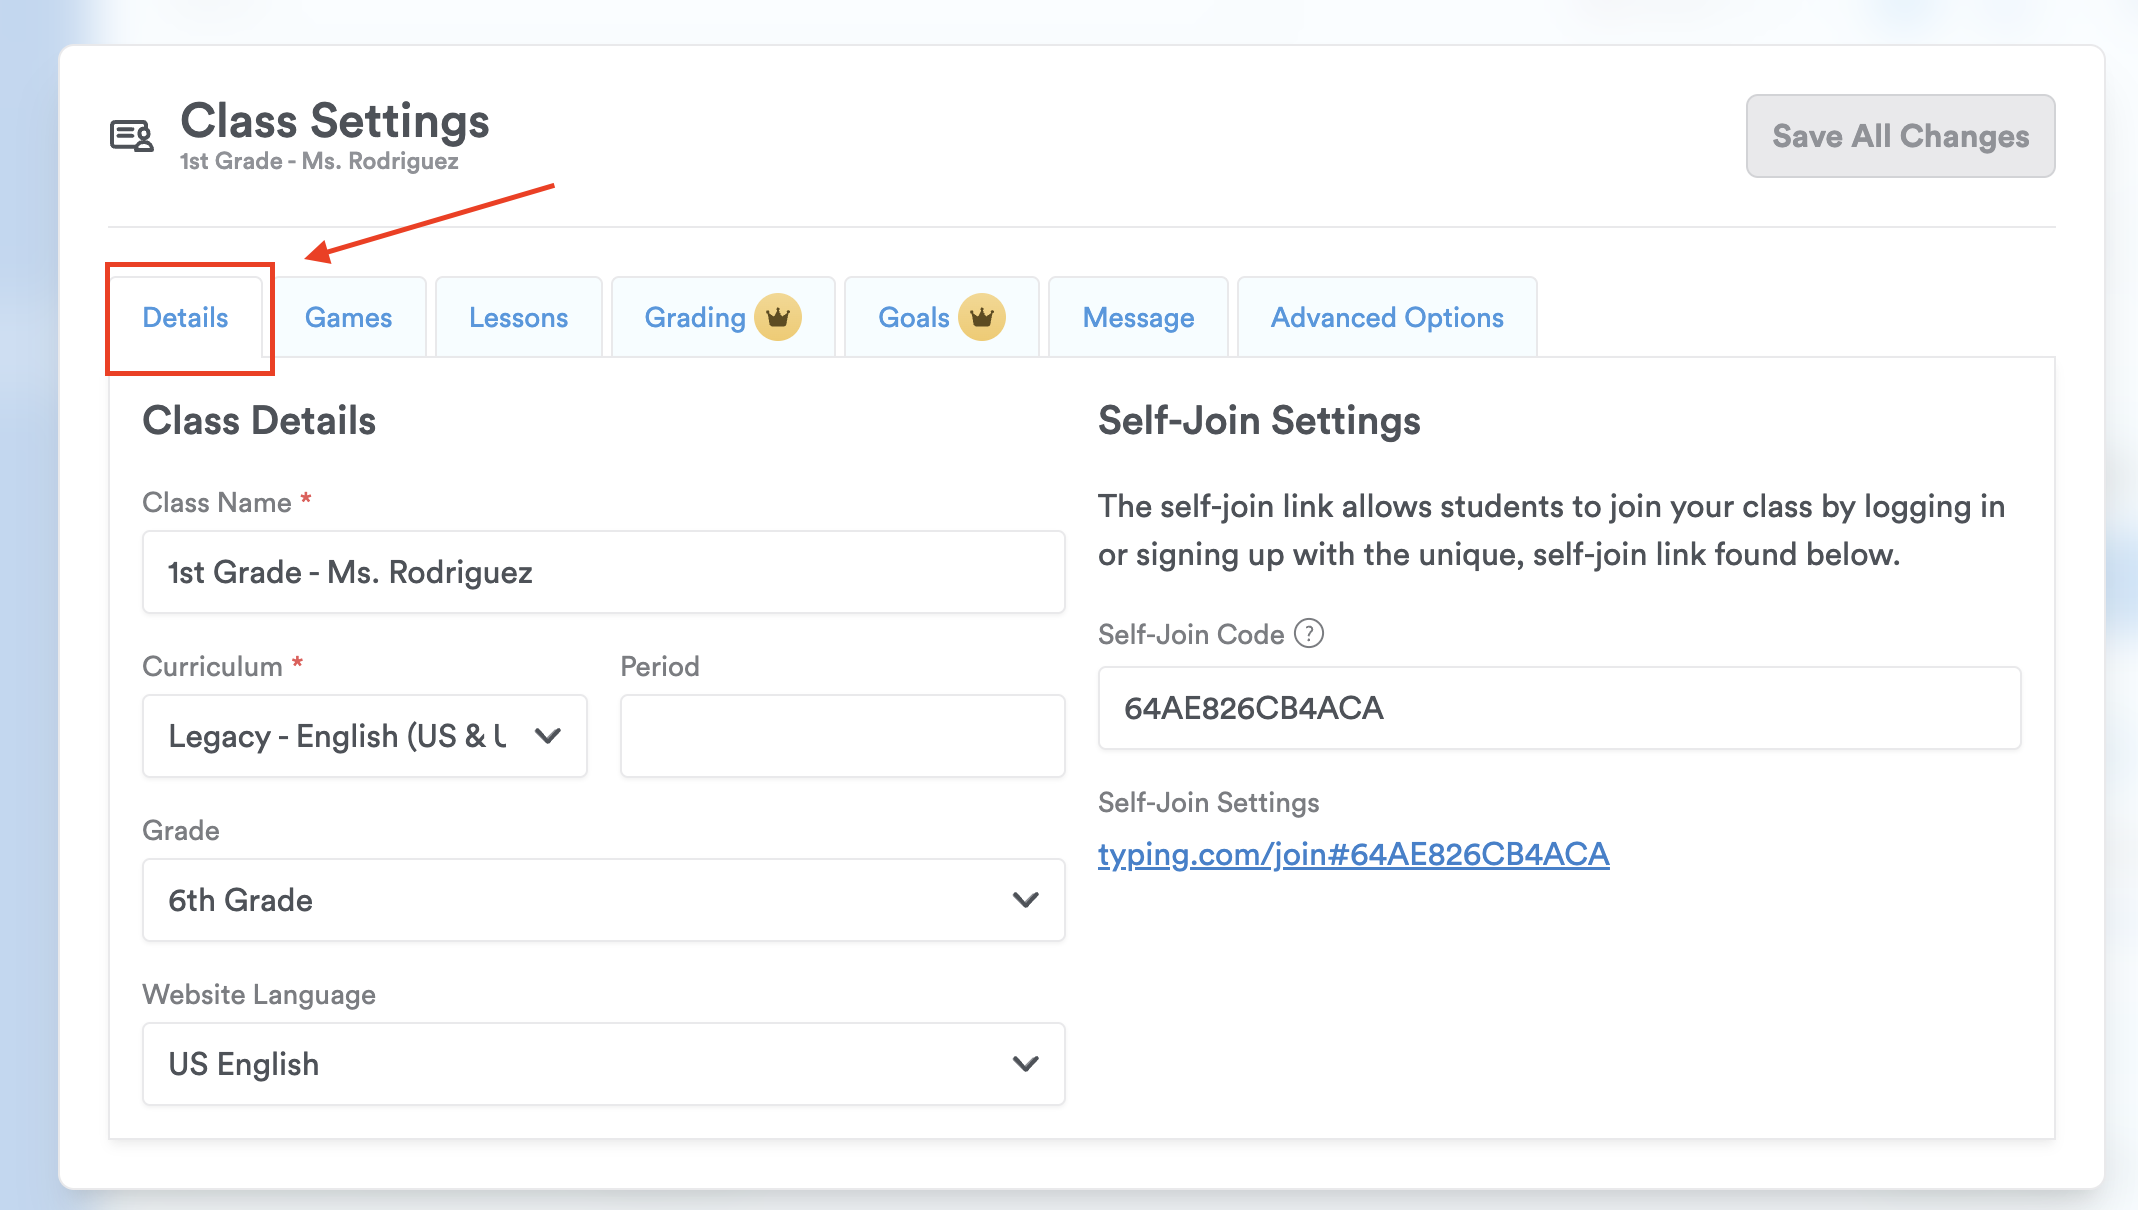The width and height of the screenshot is (2138, 1210).
Task: Click the crown icon on Goals tab
Action: click(x=981, y=318)
